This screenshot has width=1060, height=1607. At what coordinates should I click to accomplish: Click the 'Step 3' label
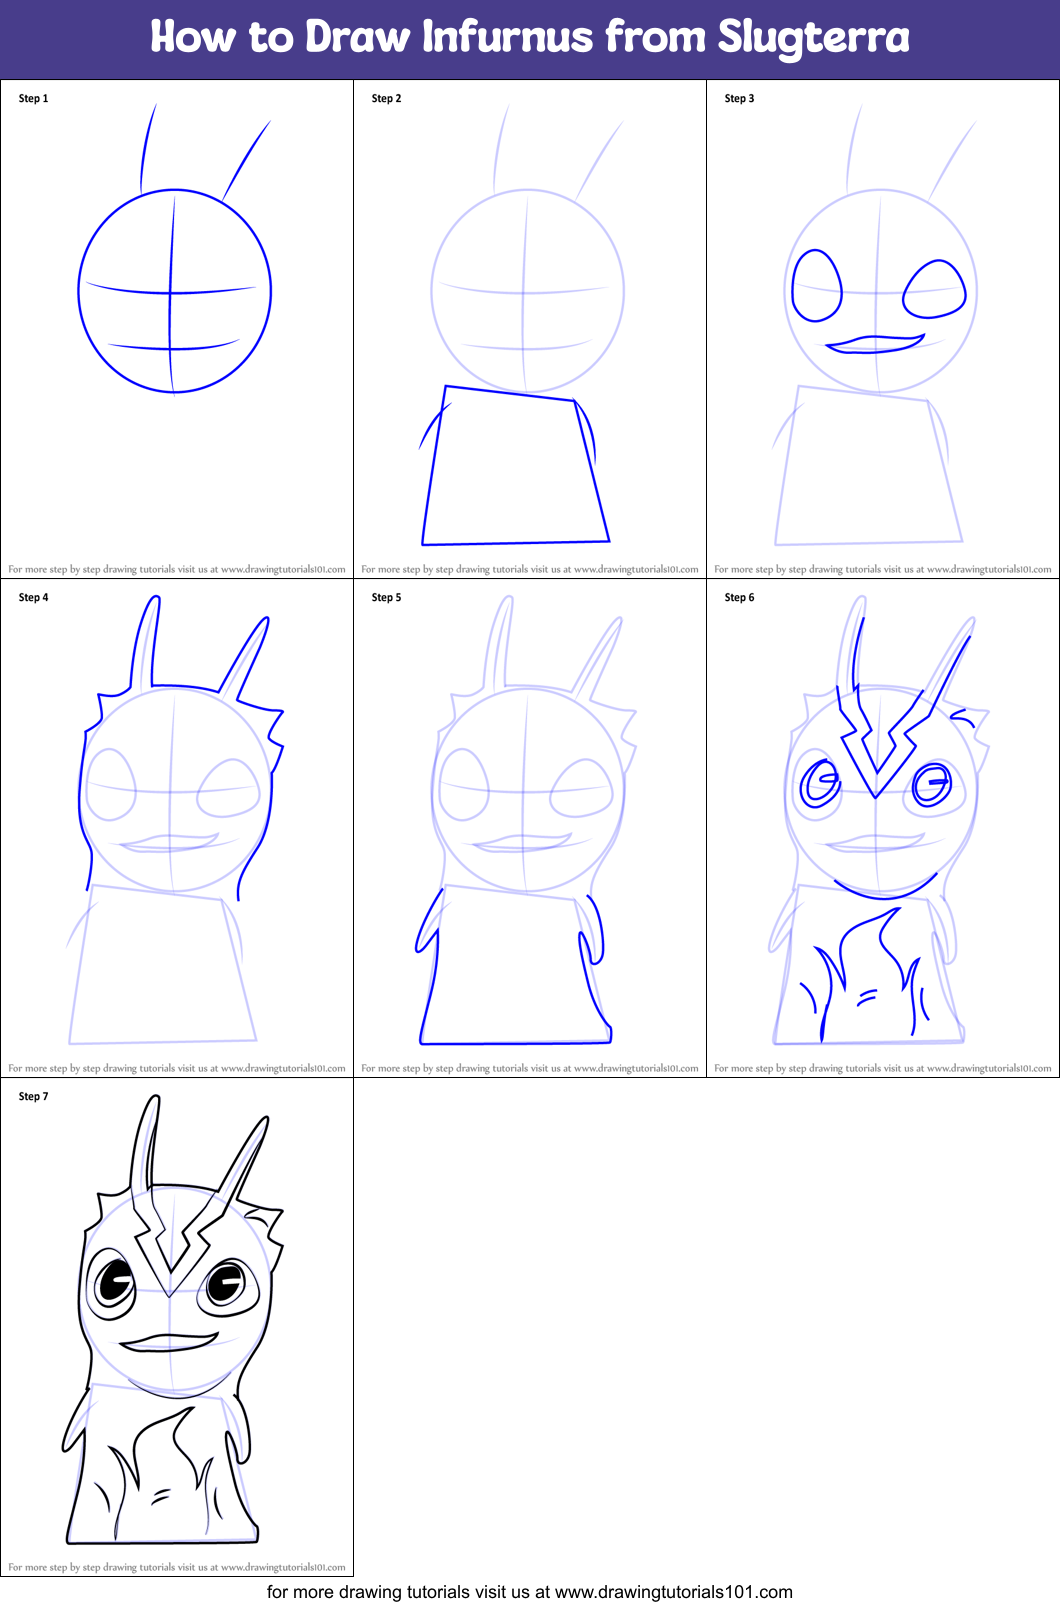click(739, 98)
